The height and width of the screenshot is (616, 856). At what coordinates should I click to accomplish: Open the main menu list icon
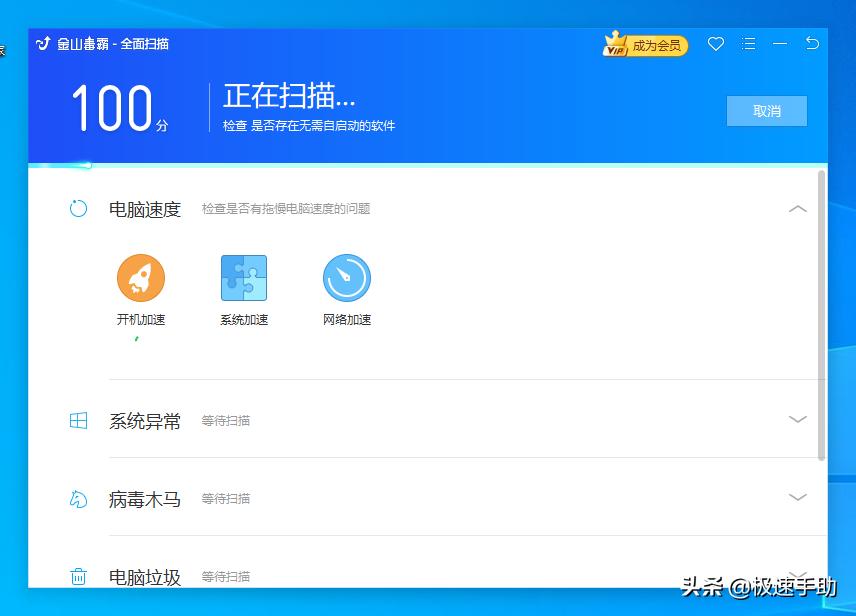(x=748, y=44)
